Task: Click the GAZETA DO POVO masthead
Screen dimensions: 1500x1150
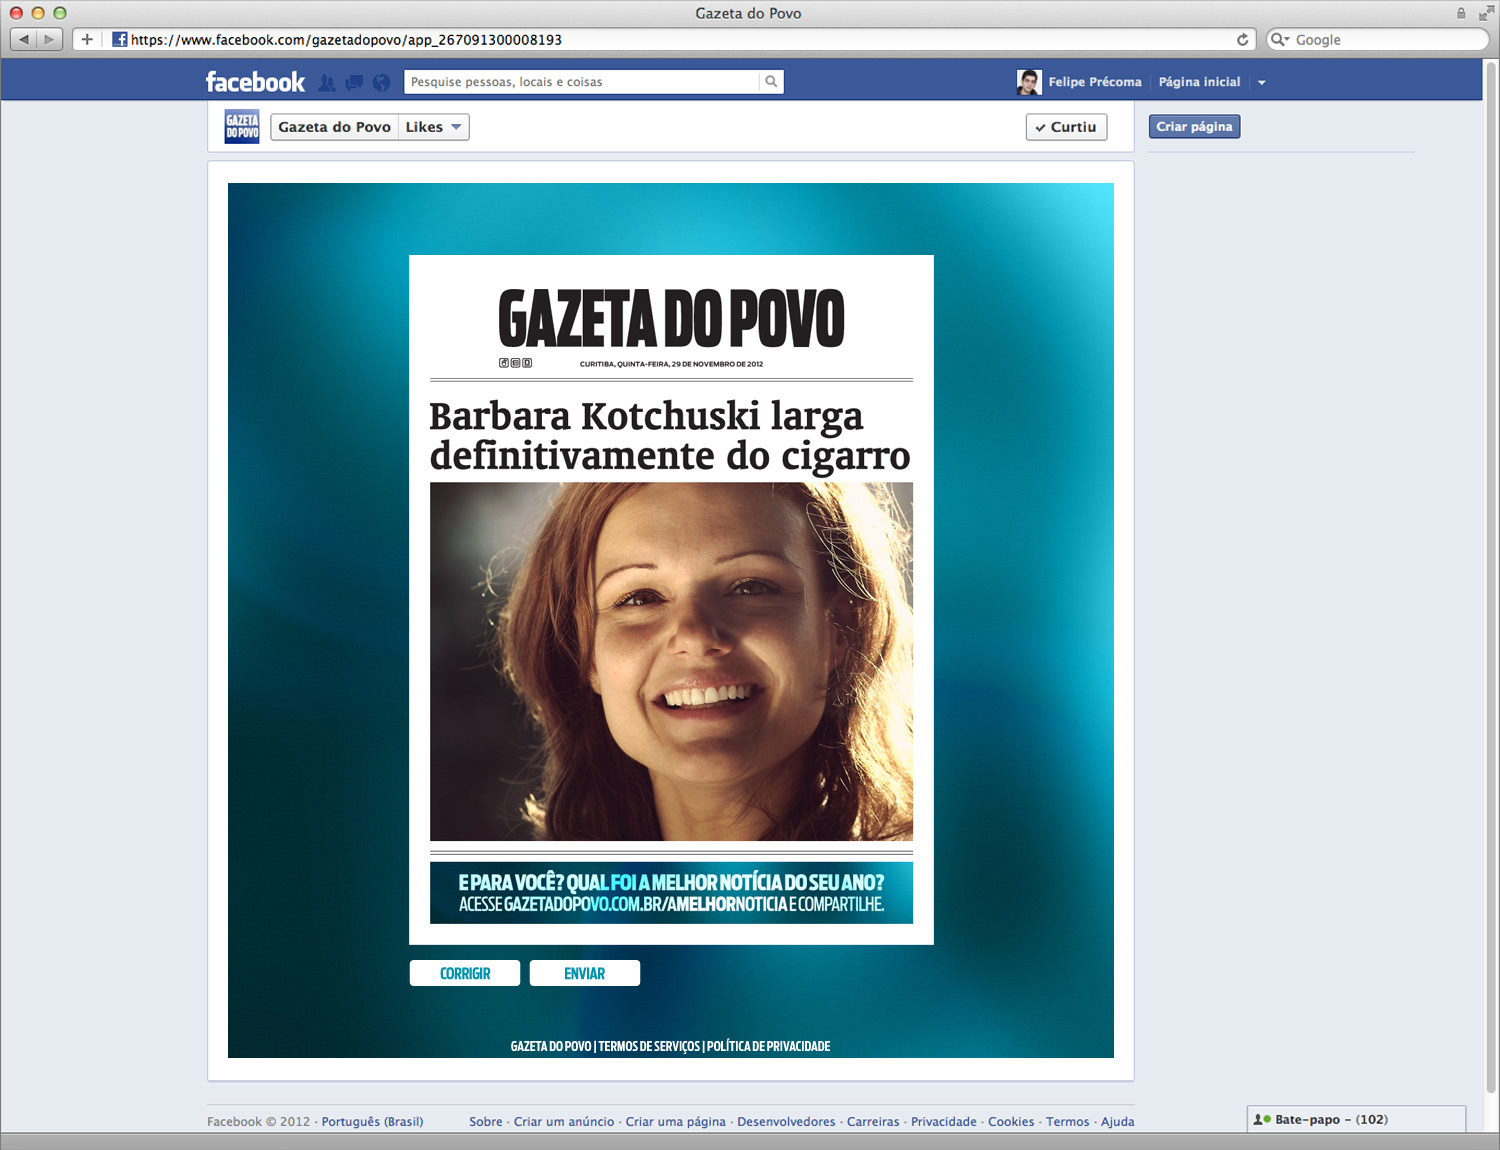Action: pyautogui.click(x=671, y=319)
